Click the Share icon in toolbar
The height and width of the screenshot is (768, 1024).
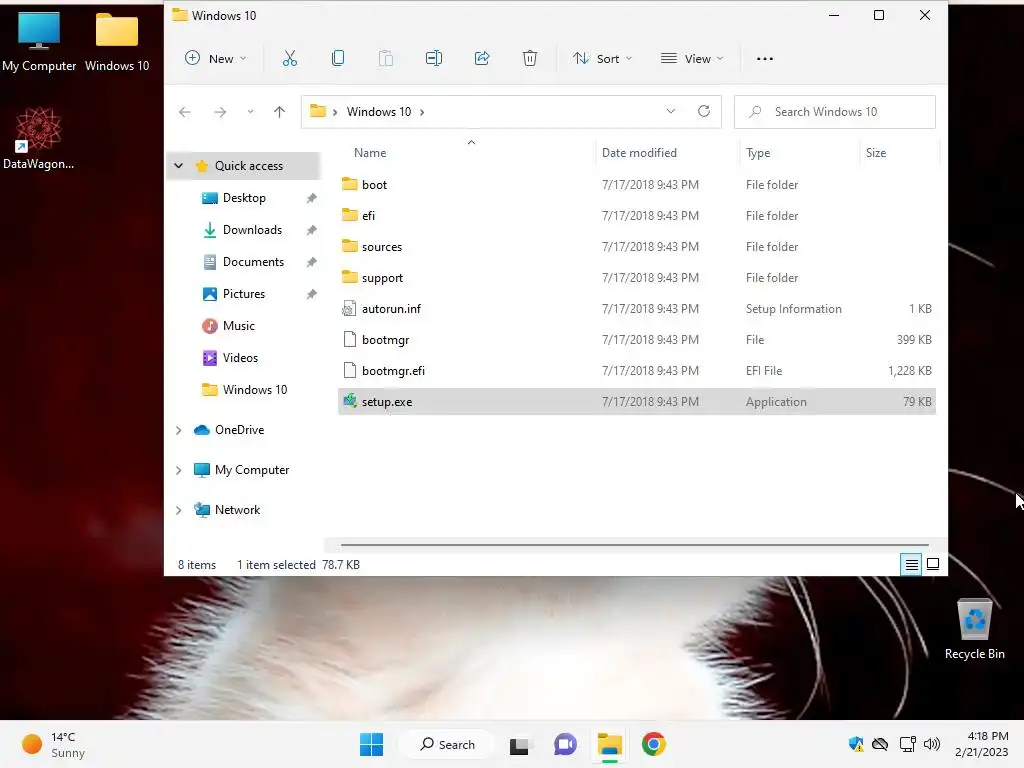[482, 59]
